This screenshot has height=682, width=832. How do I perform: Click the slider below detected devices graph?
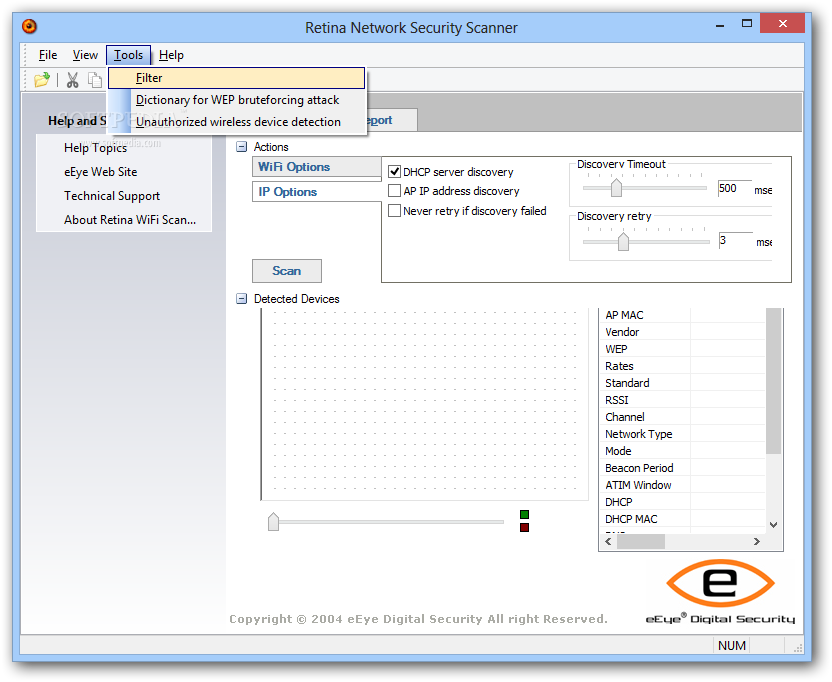point(273,522)
